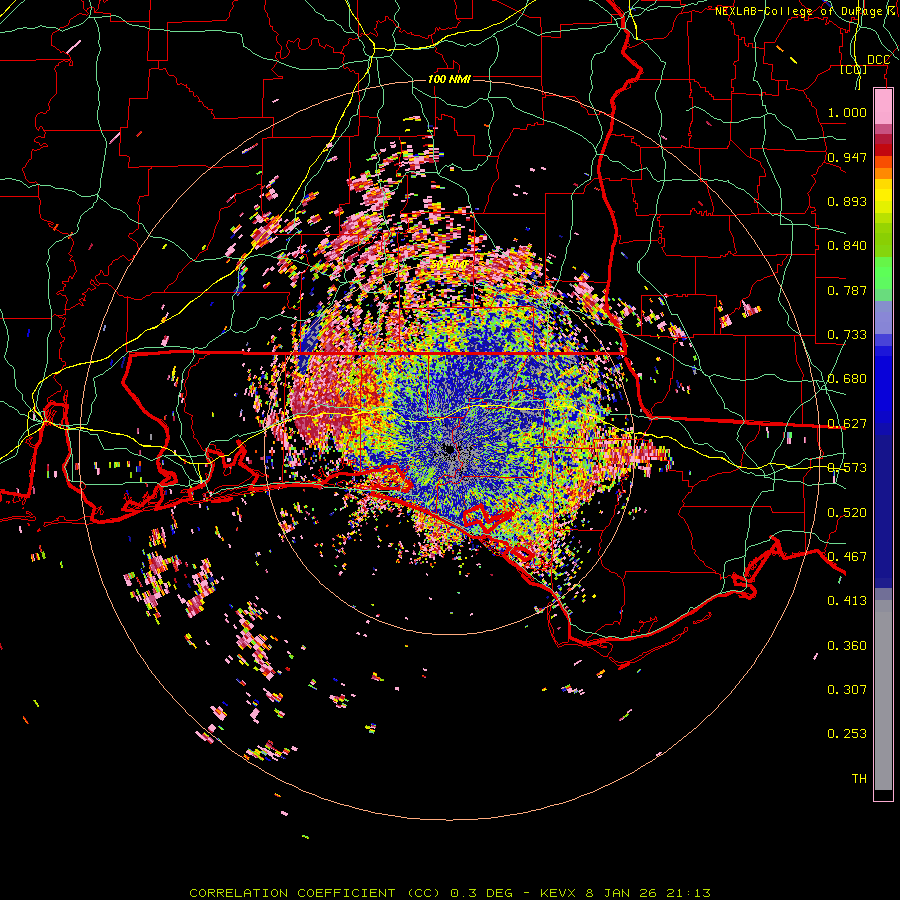Click the 0.3 DEG elevation text
Viewport: 900px width, 900px height.
pyautogui.click(x=481, y=893)
